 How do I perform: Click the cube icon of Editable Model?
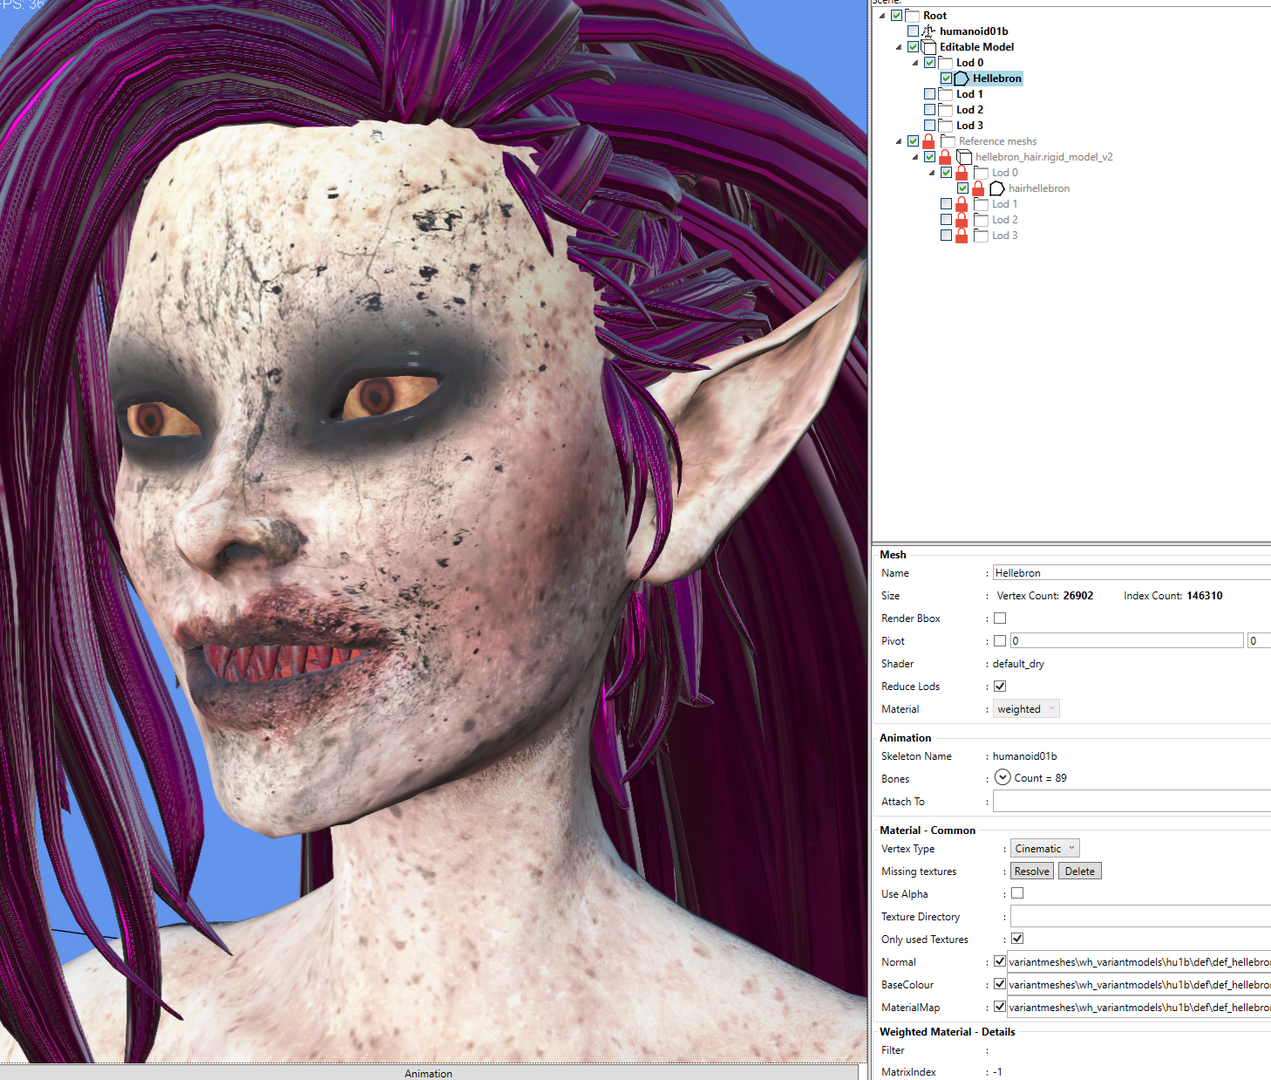929,47
